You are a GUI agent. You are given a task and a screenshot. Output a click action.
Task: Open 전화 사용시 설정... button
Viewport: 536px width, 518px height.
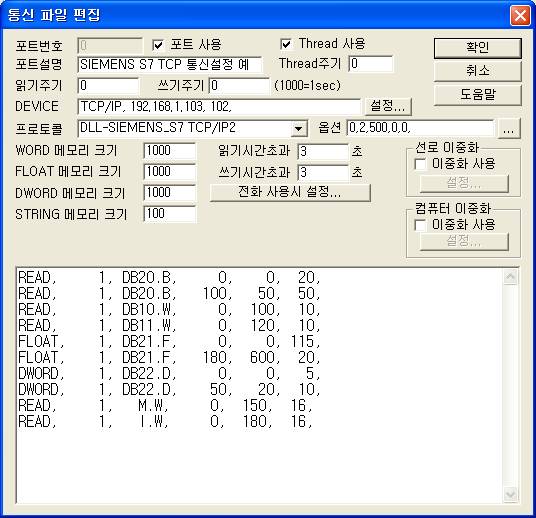point(290,192)
